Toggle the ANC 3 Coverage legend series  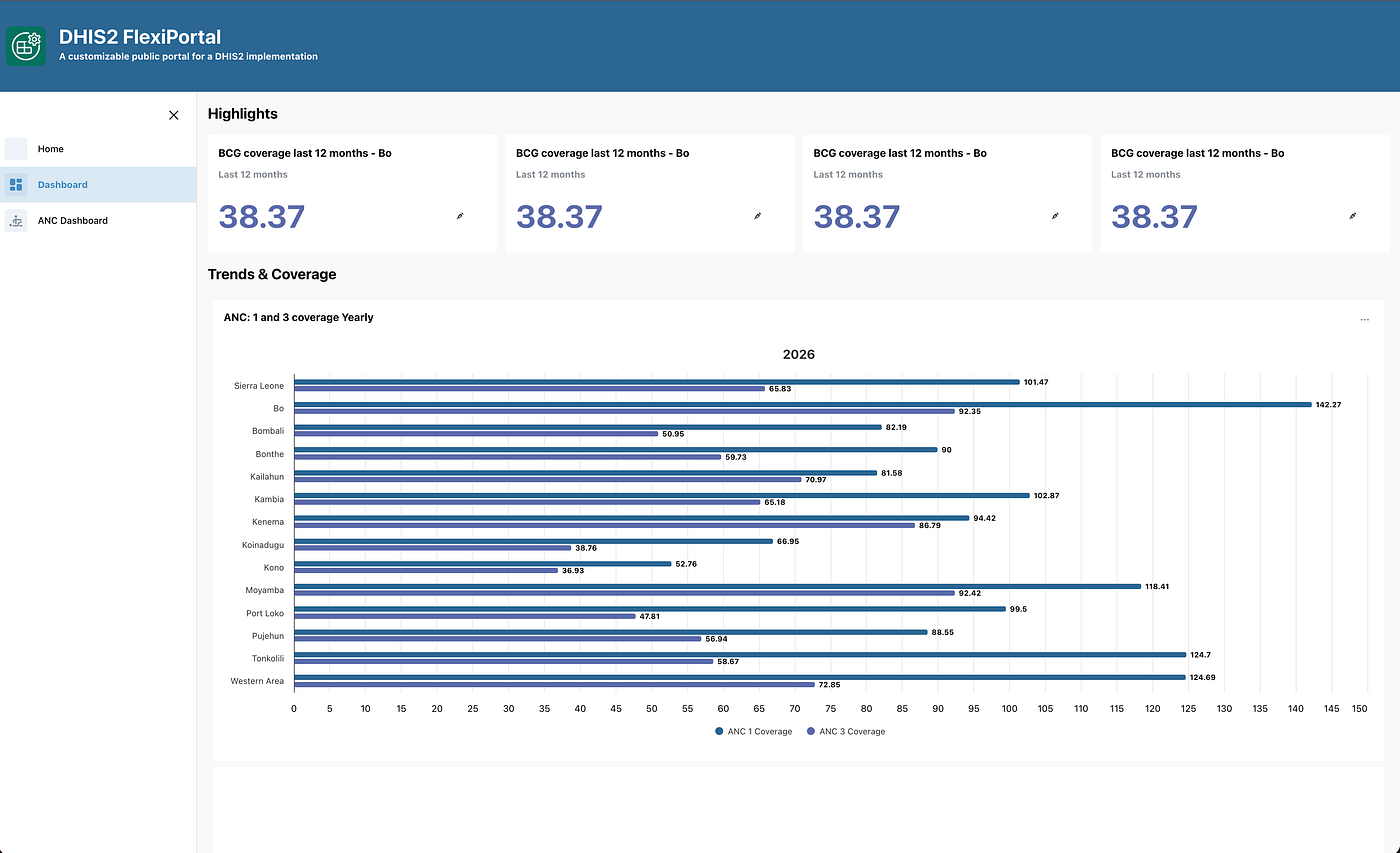[846, 732]
